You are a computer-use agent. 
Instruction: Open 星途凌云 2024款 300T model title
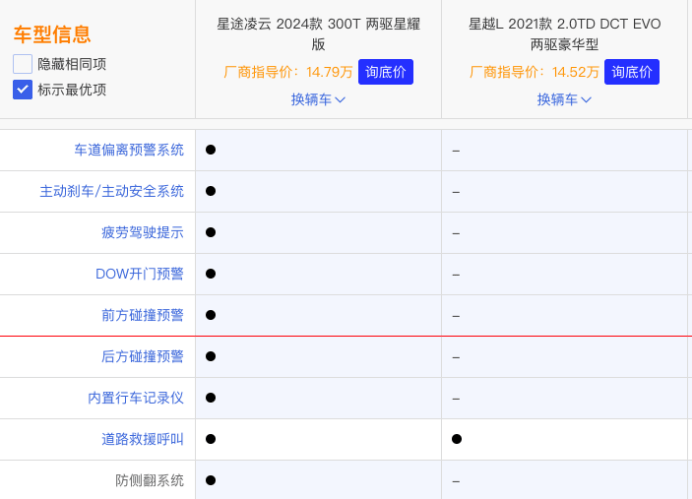pyautogui.click(x=318, y=33)
